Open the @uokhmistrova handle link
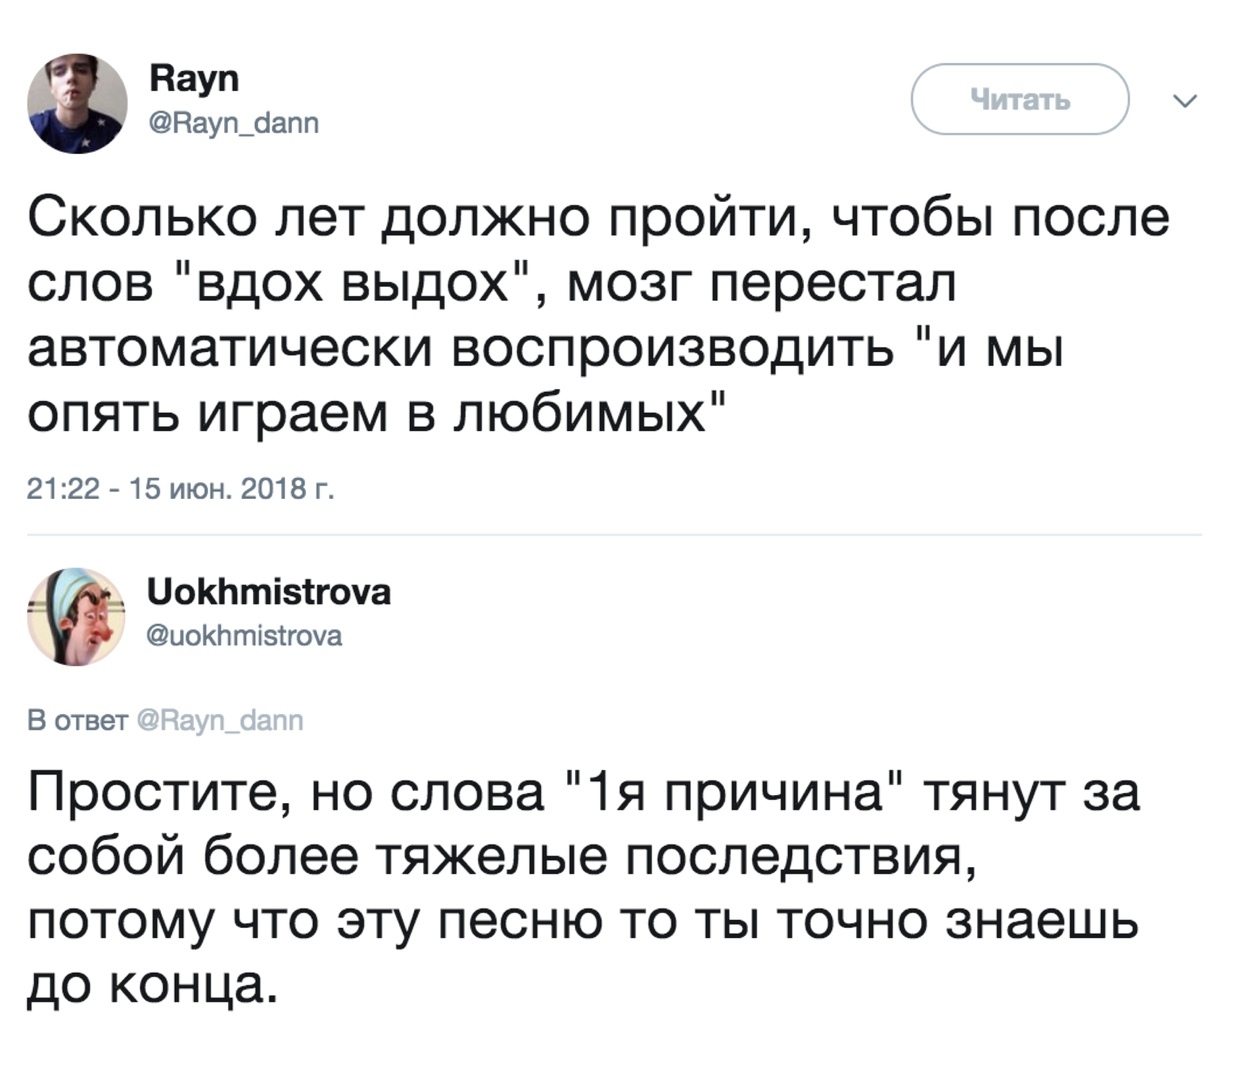Image resolution: width=1234 pixels, height=1080 pixels. pos(245,635)
